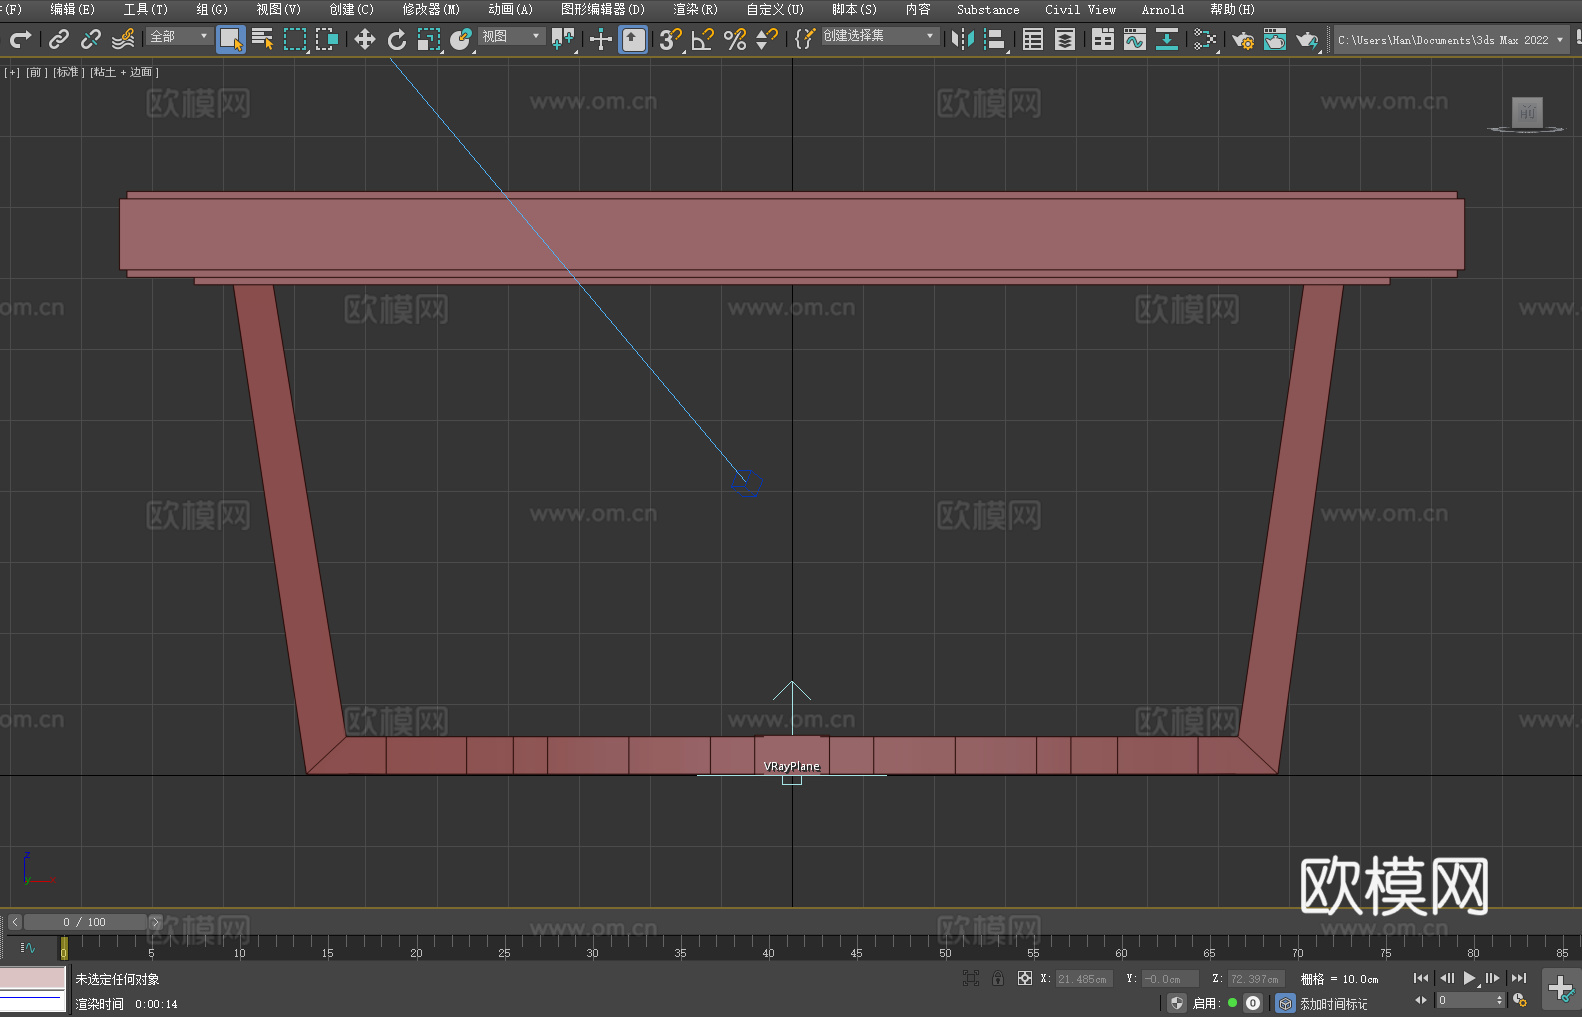Image resolution: width=1582 pixels, height=1017 pixels.
Task: Toggle the Select Object tool
Action: tap(231, 39)
